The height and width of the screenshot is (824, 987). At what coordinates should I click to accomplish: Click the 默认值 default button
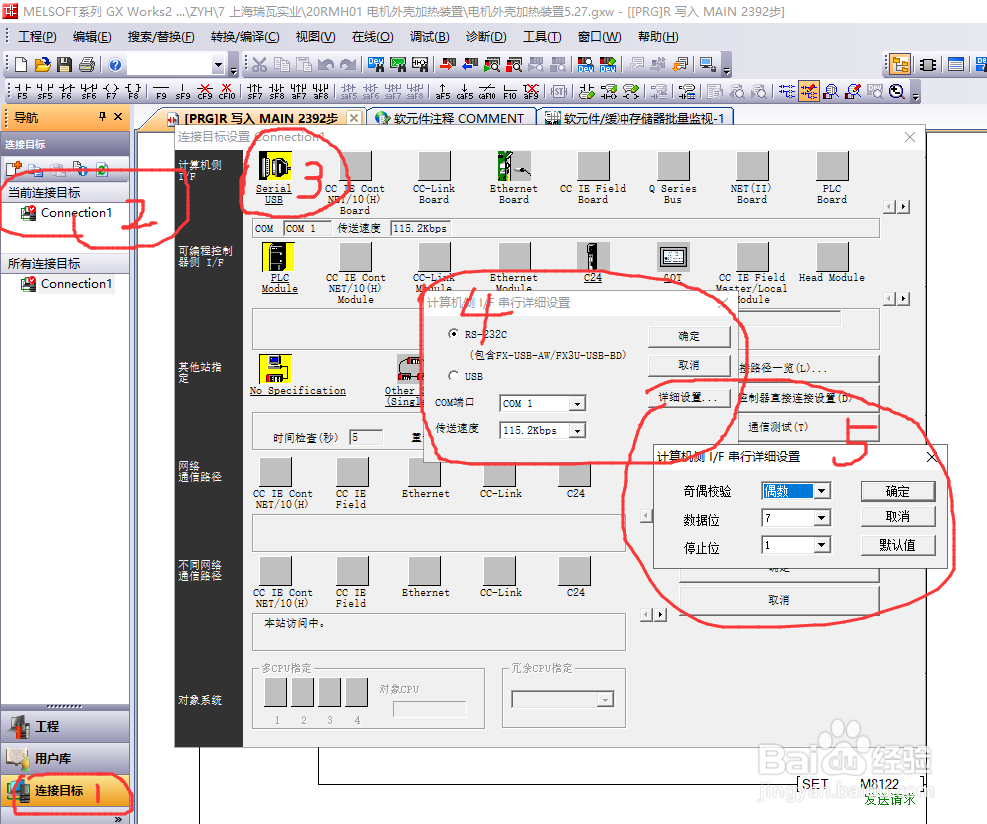coord(898,545)
